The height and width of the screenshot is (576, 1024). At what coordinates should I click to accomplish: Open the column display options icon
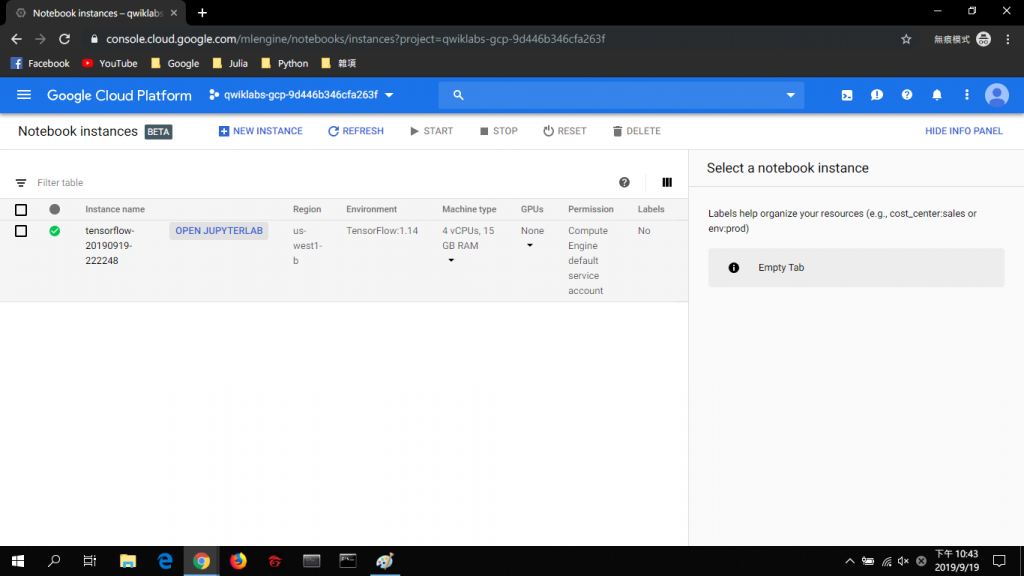point(667,183)
